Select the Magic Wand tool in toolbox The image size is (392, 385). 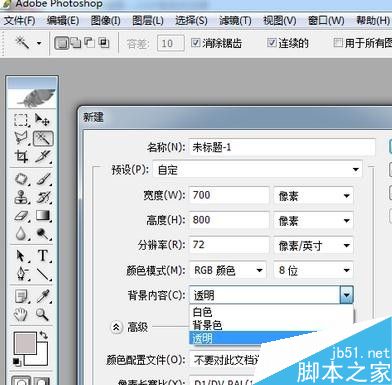pyautogui.click(x=43, y=138)
